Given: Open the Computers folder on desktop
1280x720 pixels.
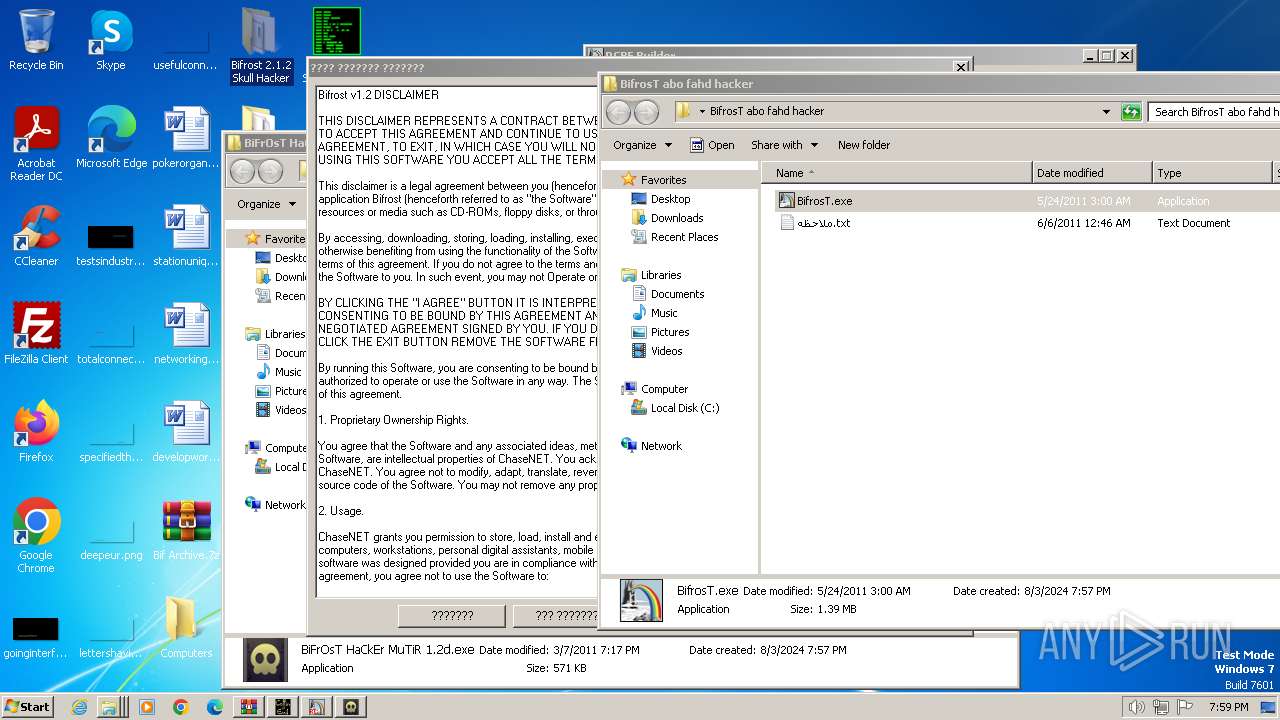Looking at the screenshot, I should [x=186, y=627].
